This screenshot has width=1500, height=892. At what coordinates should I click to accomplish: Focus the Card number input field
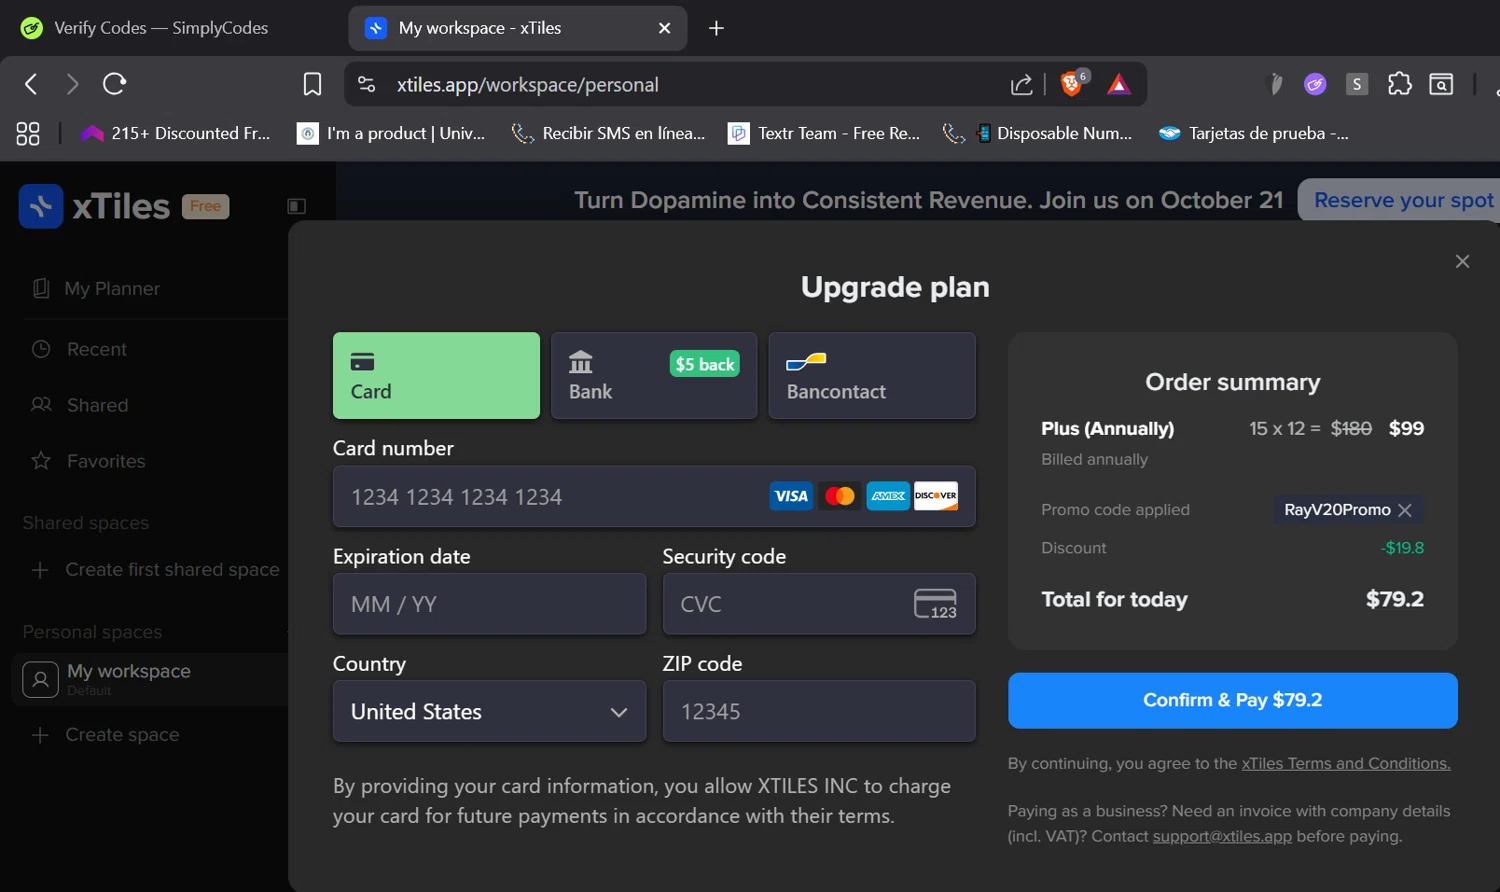pyautogui.click(x=654, y=496)
